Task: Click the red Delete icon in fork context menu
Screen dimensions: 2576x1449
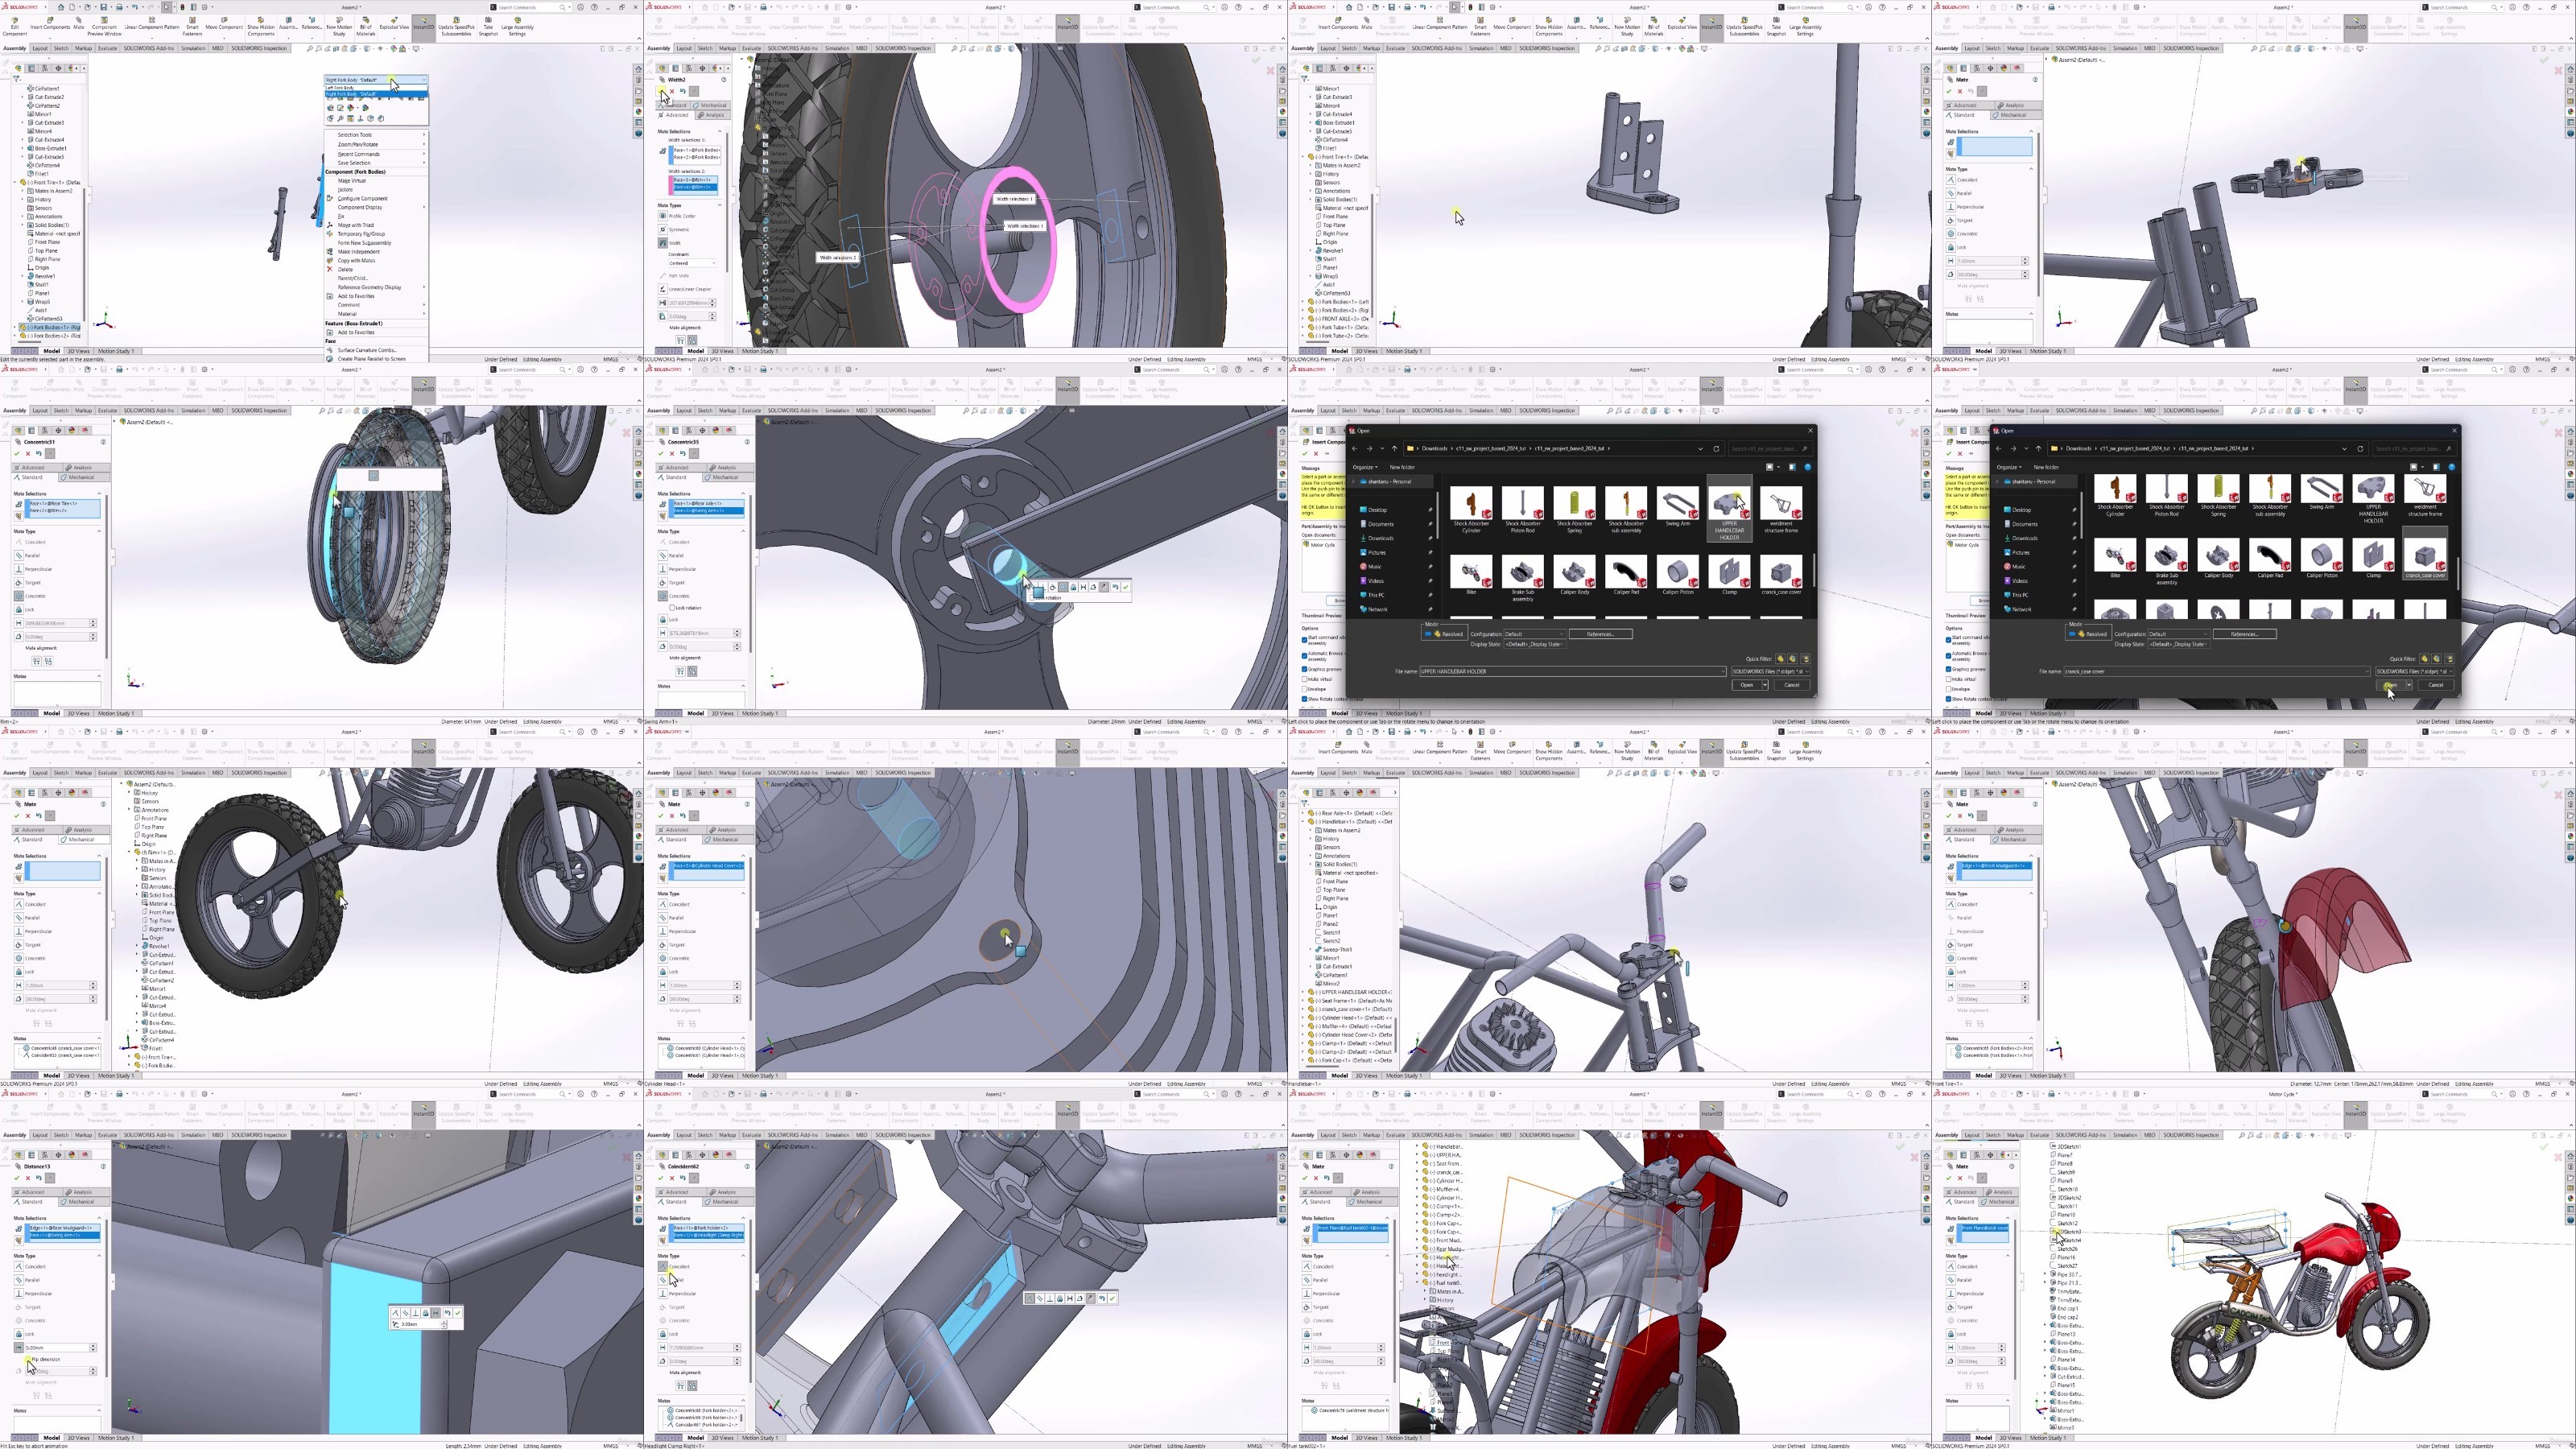Action: pos(330,269)
